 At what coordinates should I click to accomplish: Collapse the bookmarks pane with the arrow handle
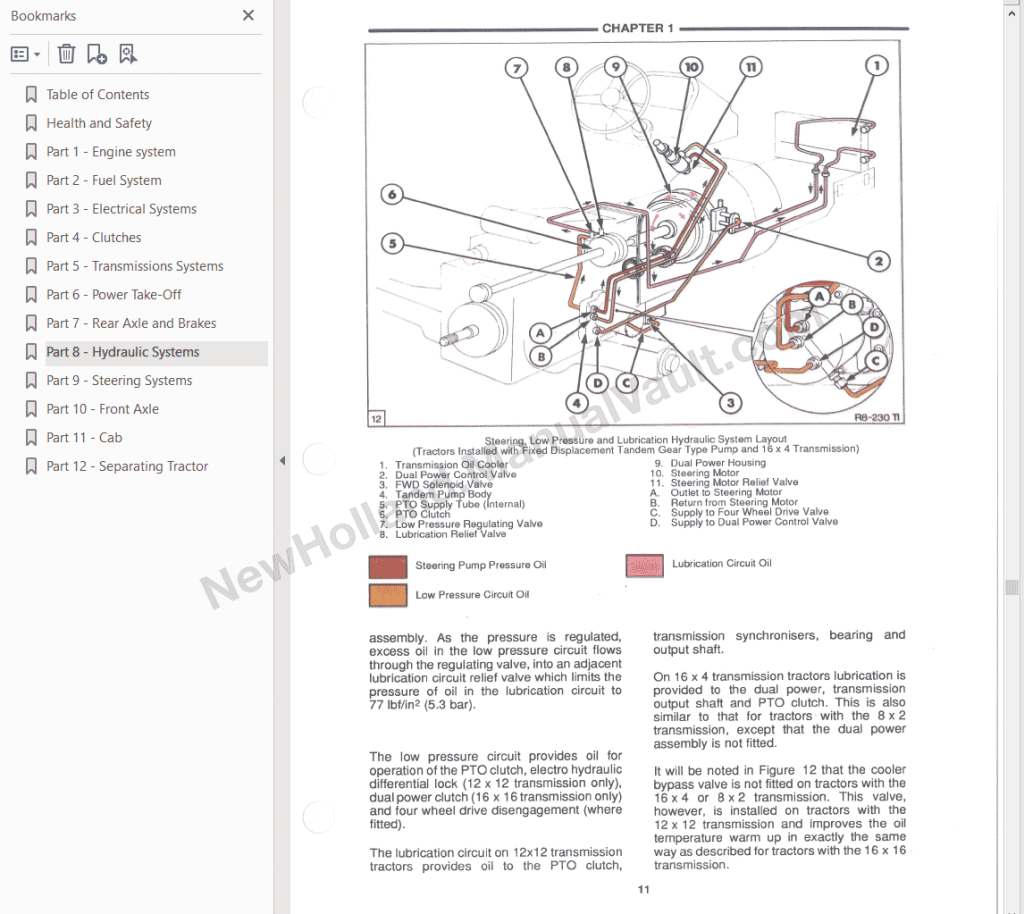[282, 460]
